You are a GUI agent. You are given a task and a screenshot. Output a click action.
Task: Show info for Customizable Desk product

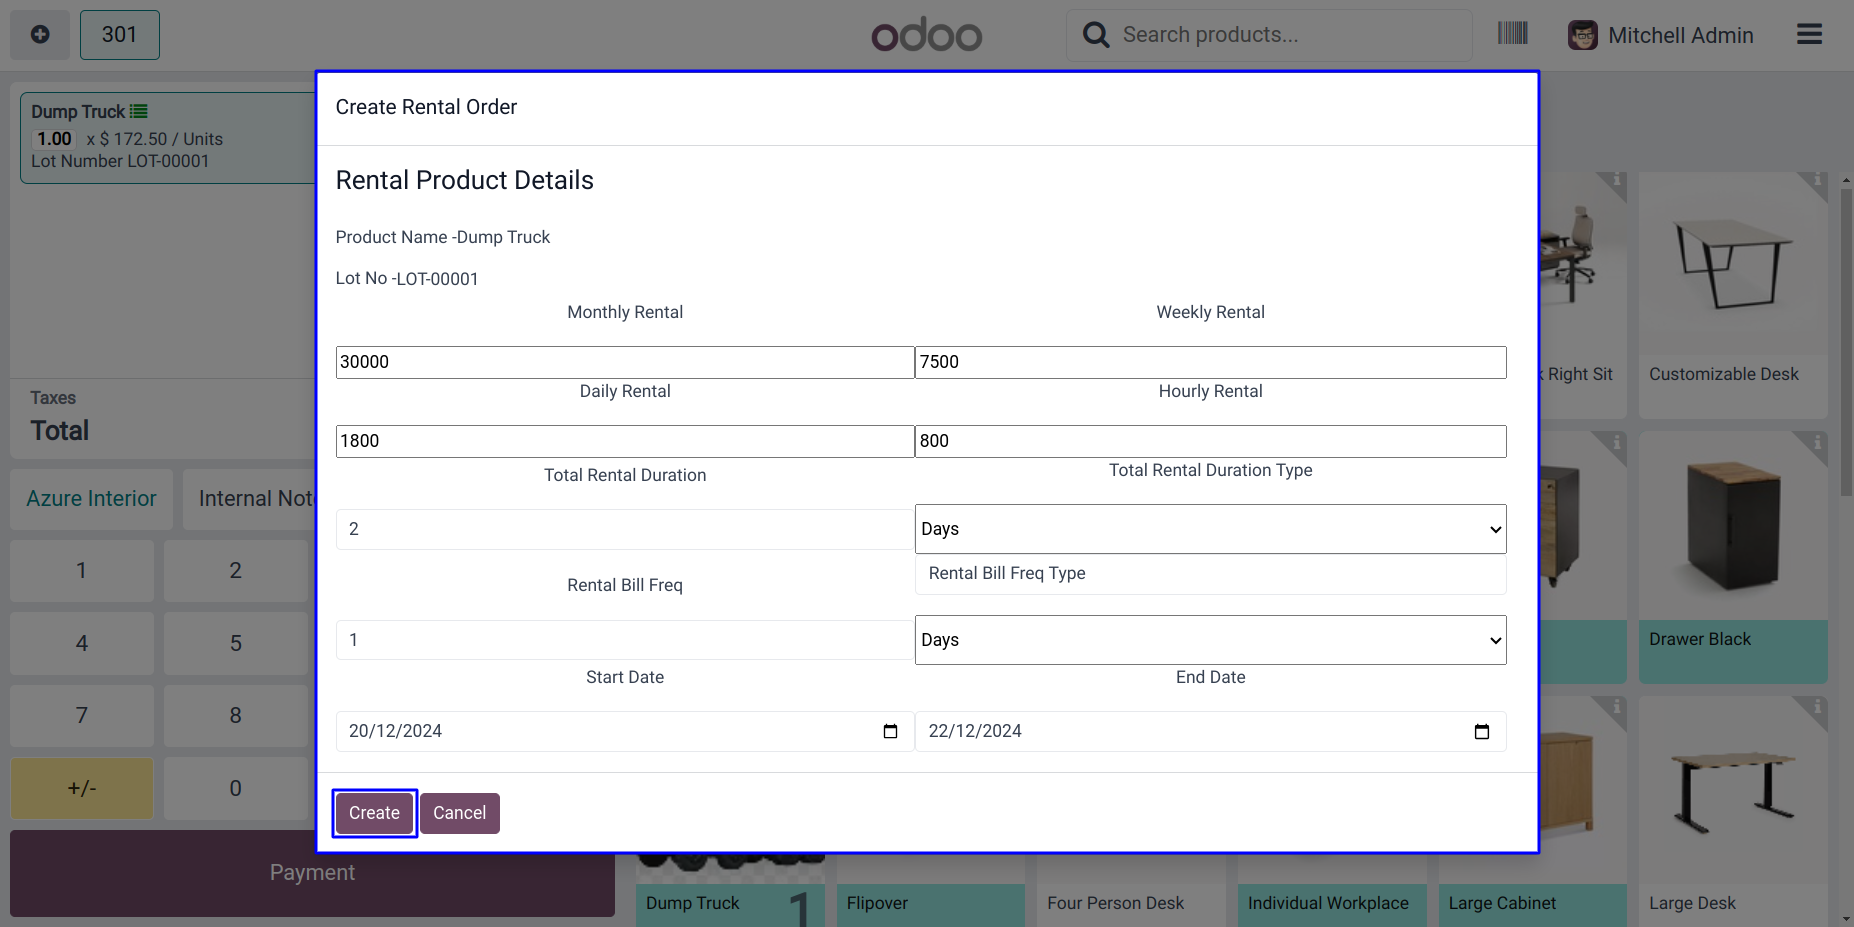coord(1816,181)
